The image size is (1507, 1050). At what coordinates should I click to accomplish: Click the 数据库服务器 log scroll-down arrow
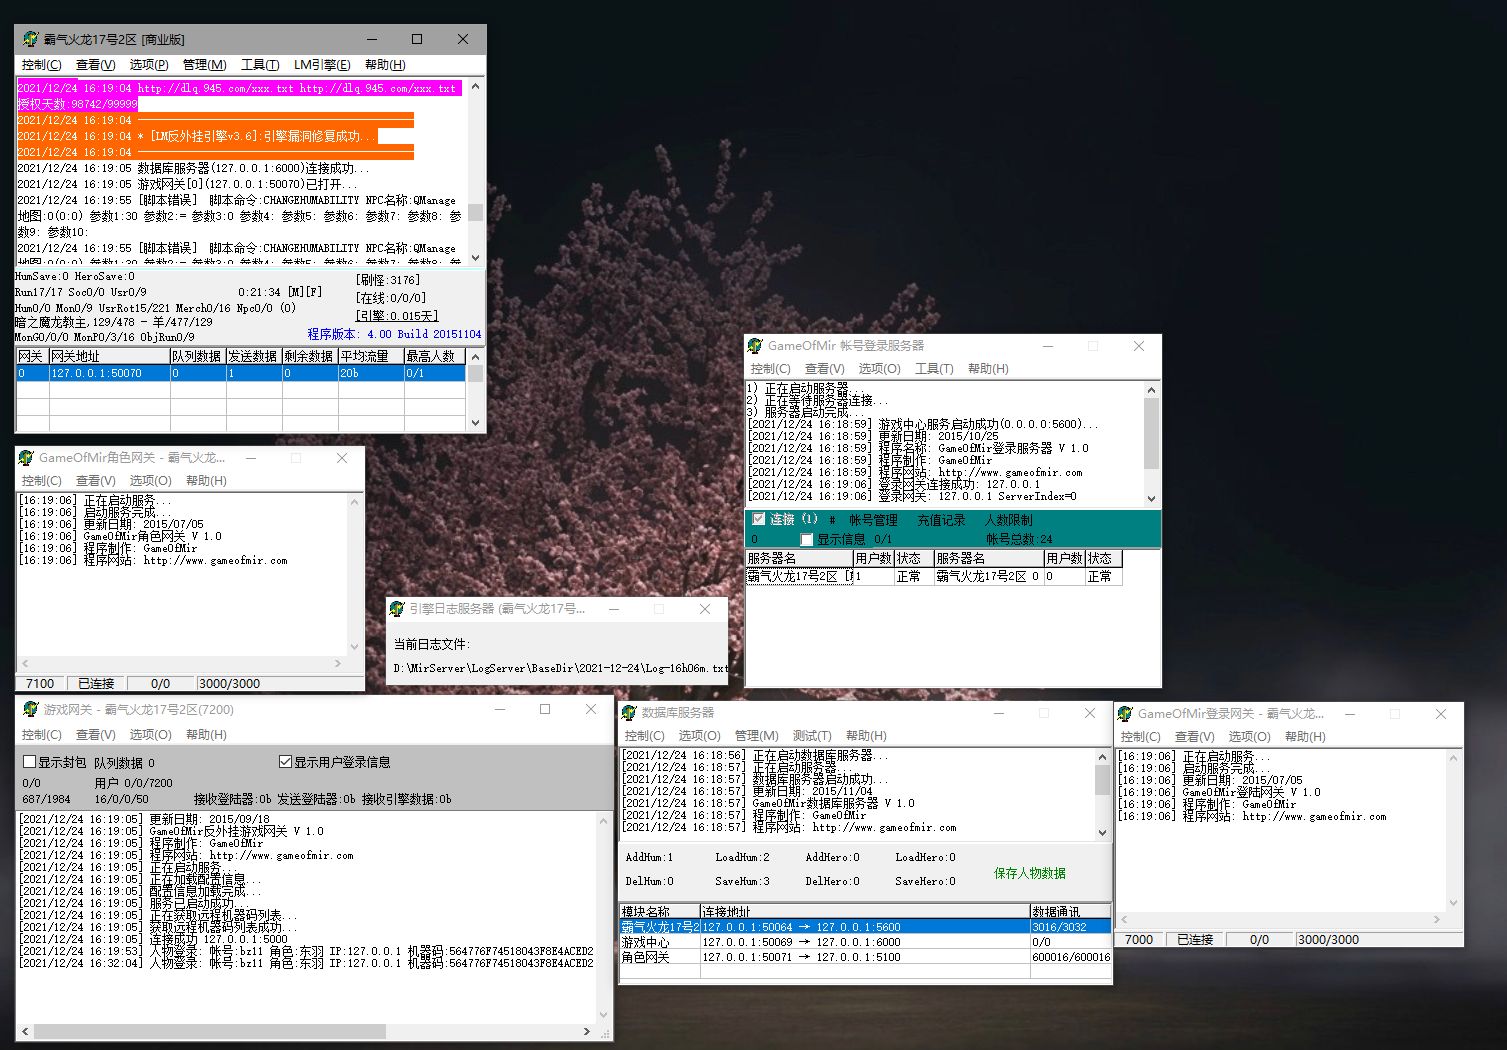(1102, 832)
